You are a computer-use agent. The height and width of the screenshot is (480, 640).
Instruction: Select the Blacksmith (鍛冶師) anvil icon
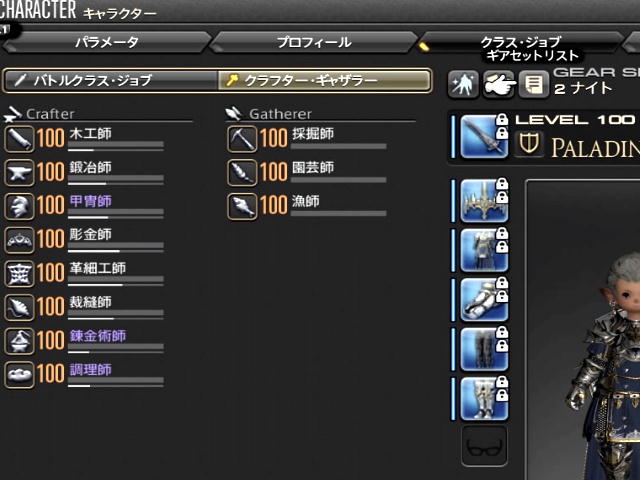(x=19, y=173)
